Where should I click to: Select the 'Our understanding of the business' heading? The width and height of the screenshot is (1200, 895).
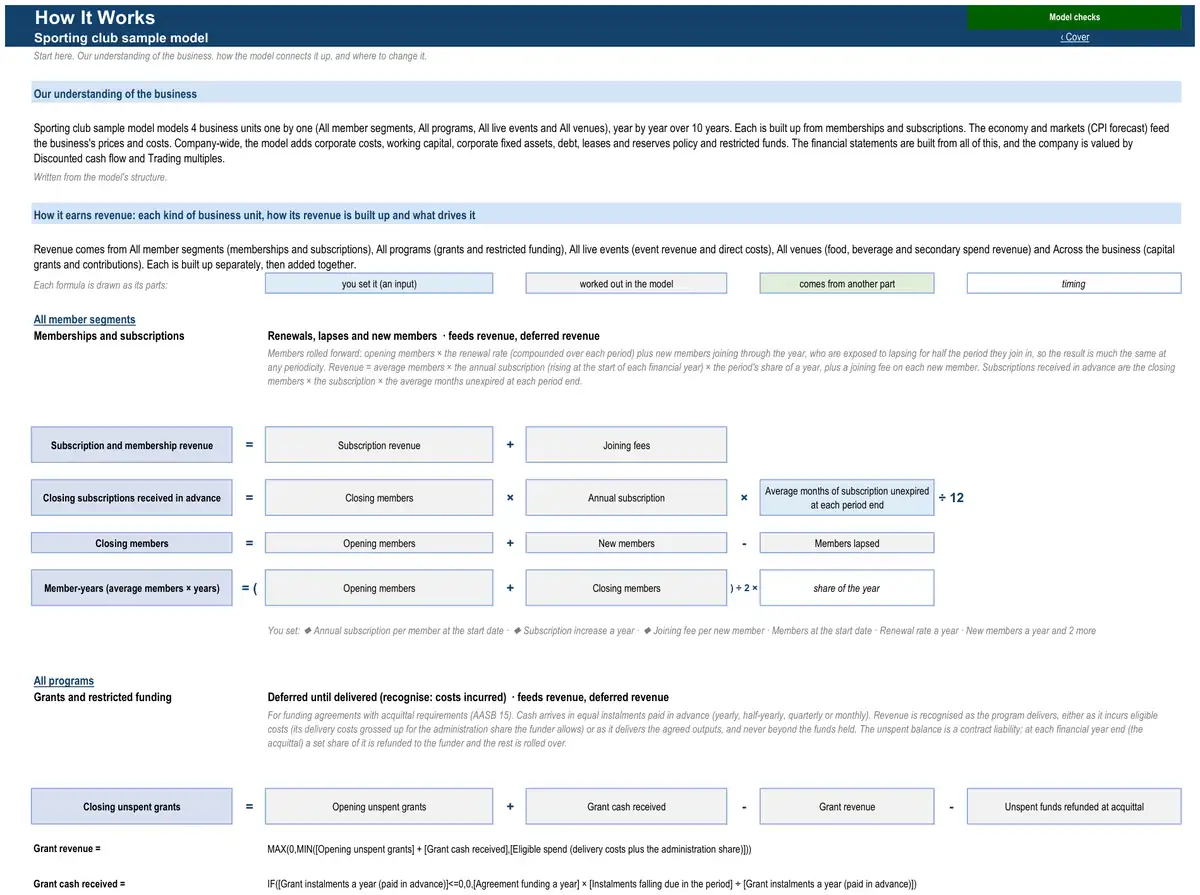pyautogui.click(x=115, y=94)
